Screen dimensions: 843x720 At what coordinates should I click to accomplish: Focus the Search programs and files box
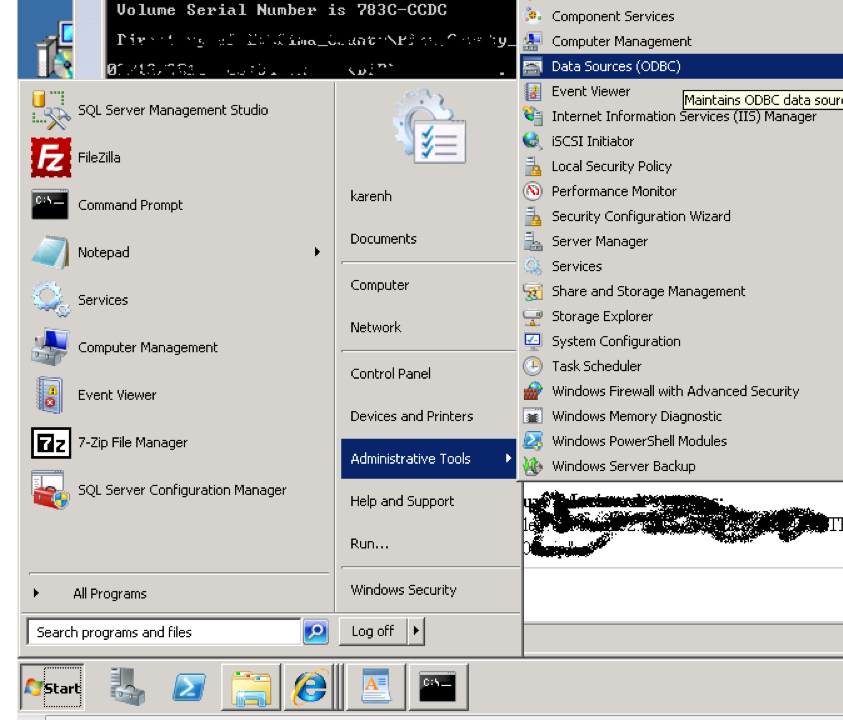point(163,632)
